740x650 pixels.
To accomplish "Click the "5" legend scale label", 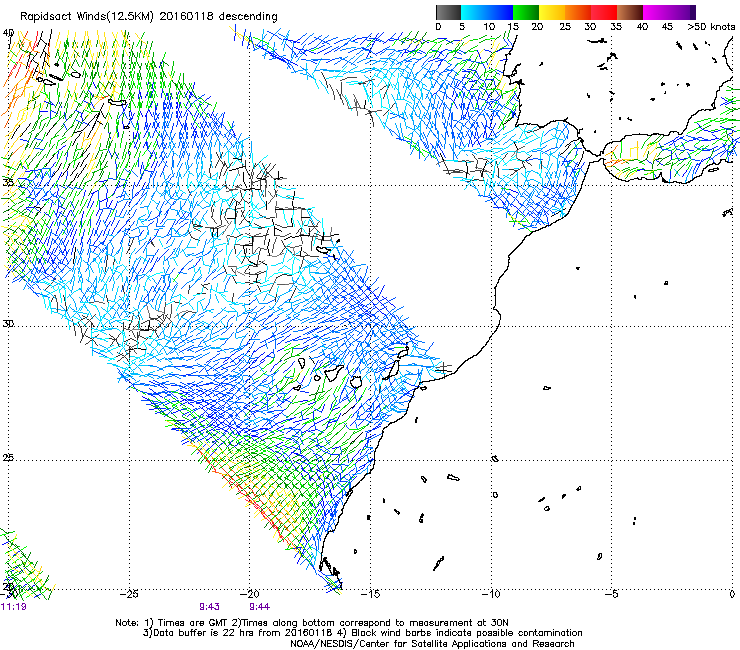I will tap(462, 27).
